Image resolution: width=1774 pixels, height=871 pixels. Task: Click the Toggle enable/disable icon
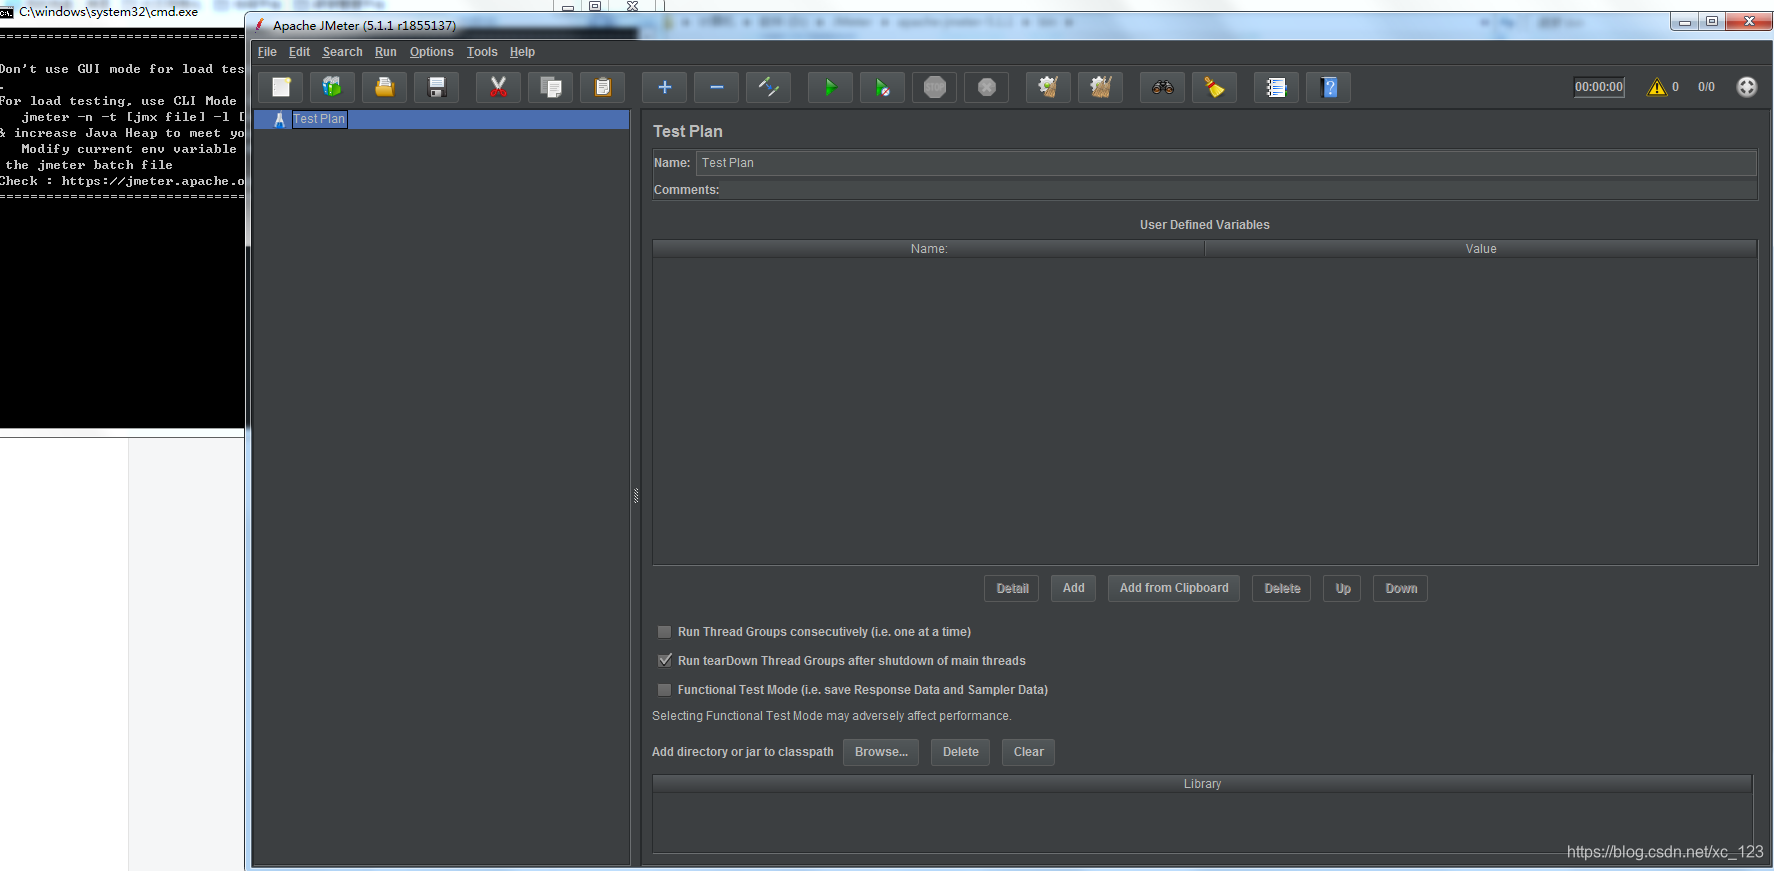coord(769,88)
